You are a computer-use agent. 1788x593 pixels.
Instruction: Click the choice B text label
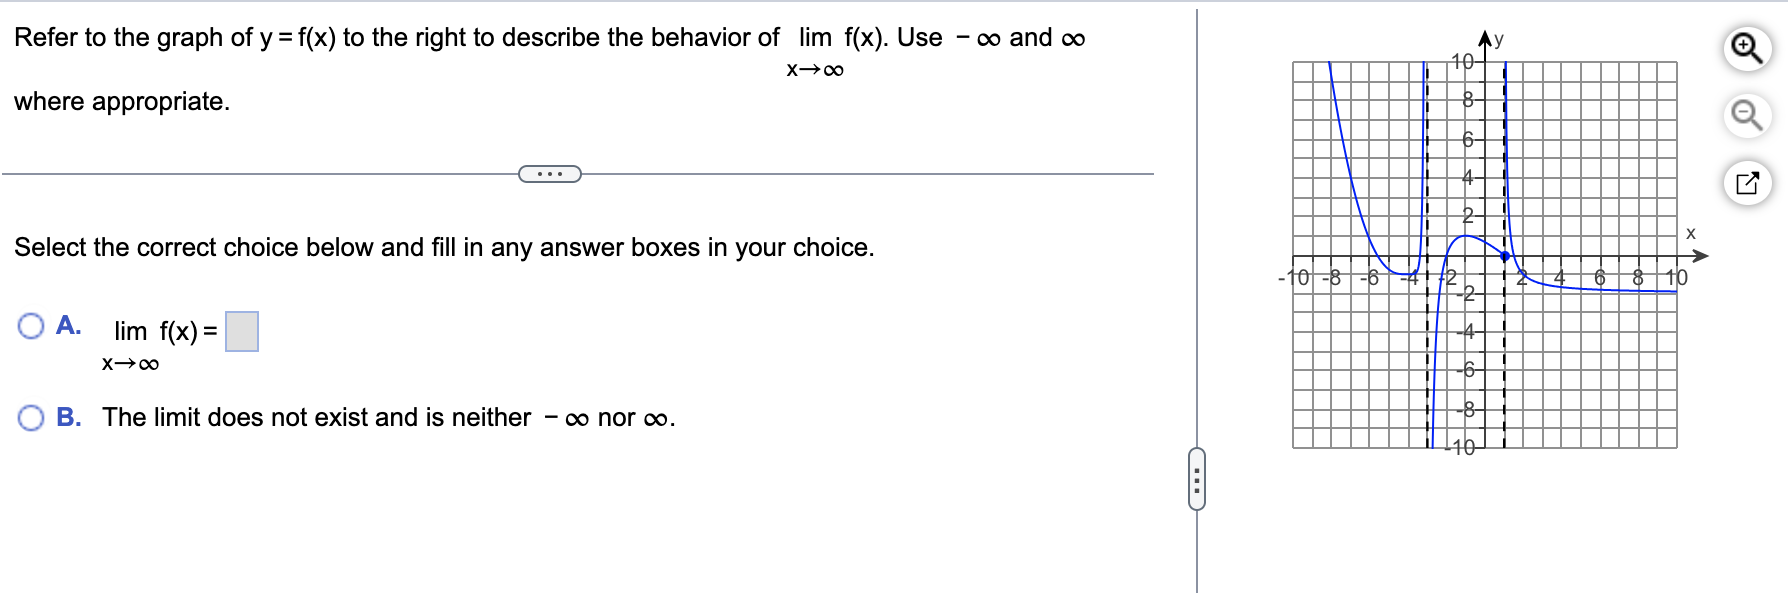[388, 417]
